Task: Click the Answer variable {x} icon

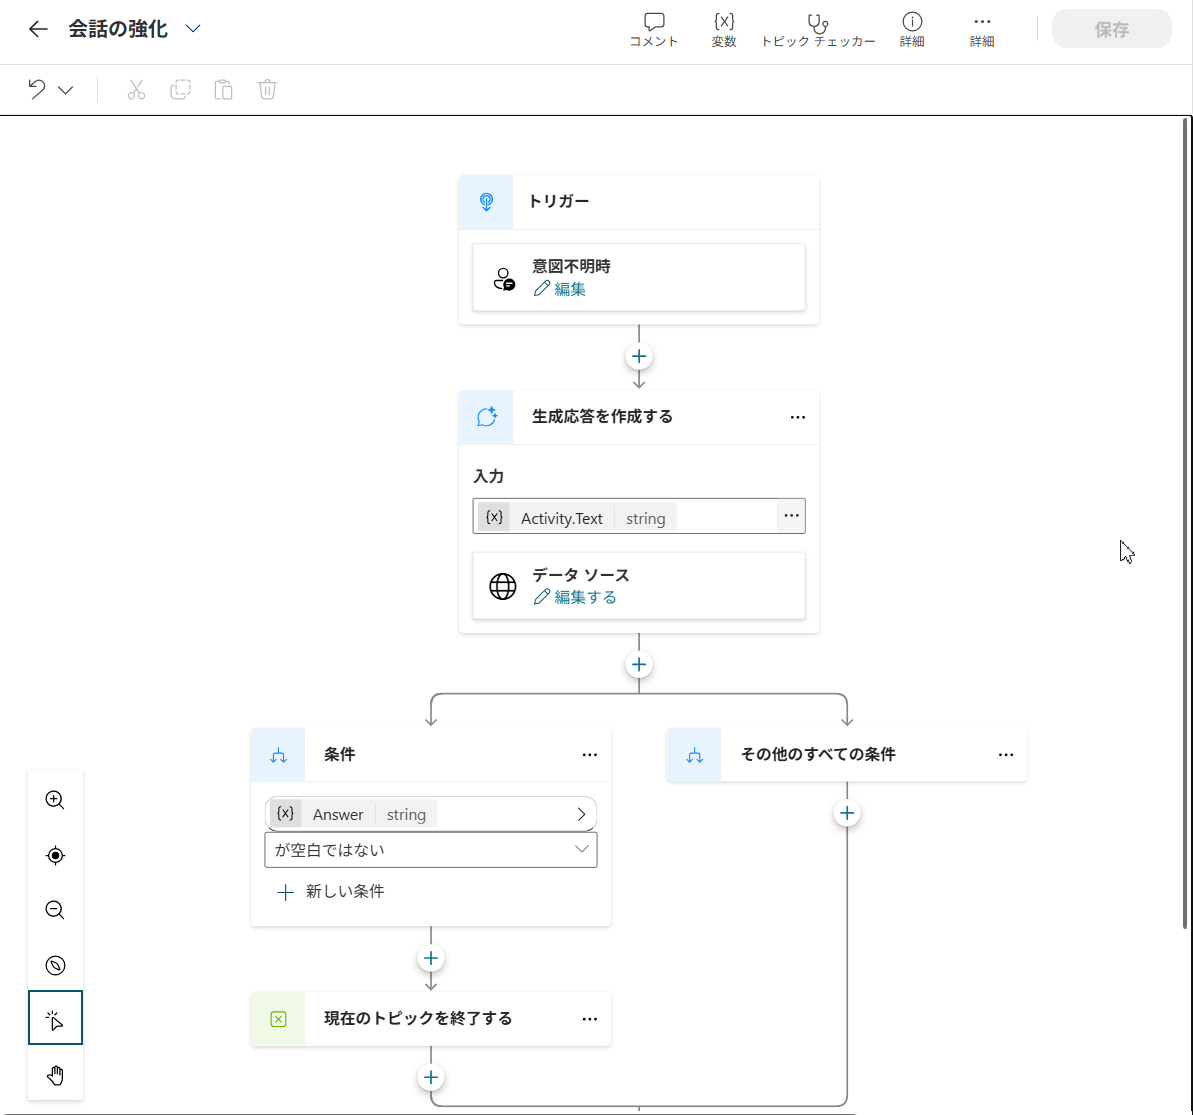Action: [285, 814]
